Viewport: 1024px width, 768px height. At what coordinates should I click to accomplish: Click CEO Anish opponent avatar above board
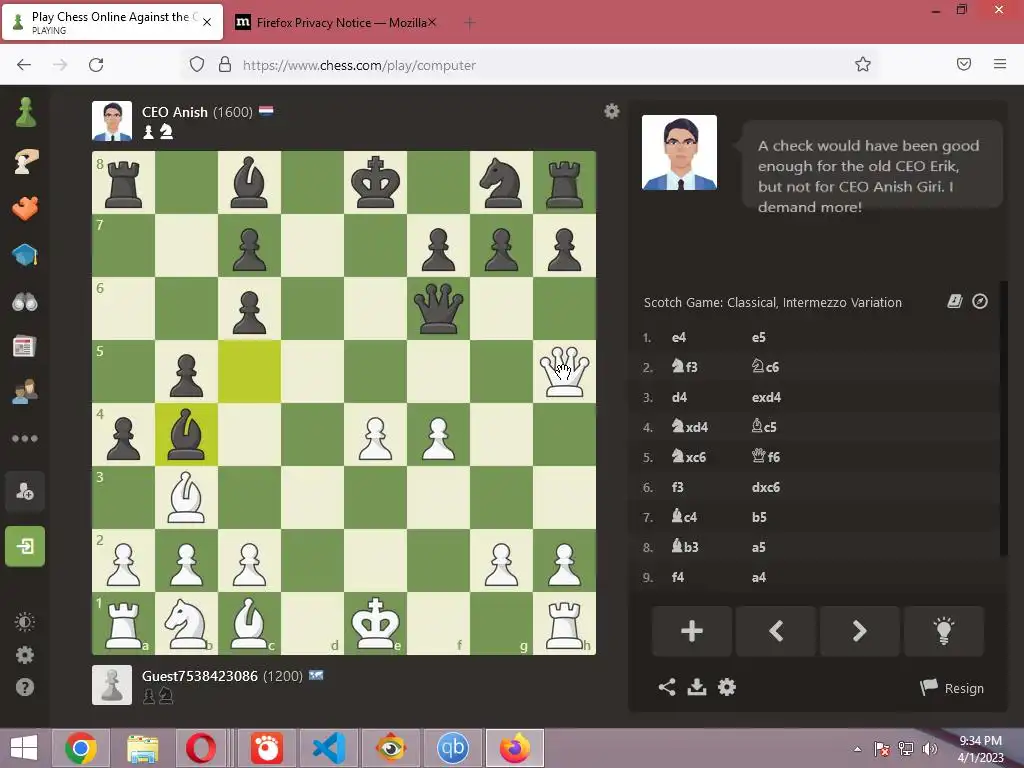click(x=112, y=121)
